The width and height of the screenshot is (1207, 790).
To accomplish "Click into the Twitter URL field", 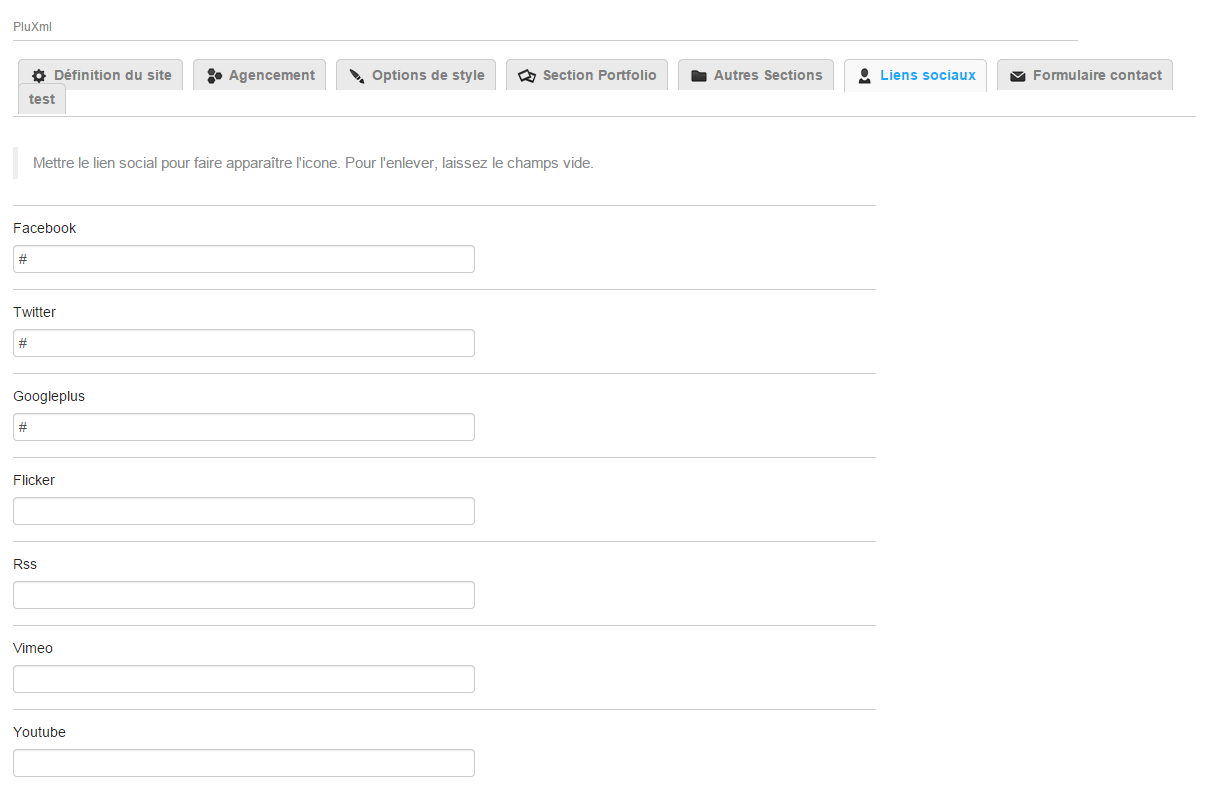I will pos(243,343).
